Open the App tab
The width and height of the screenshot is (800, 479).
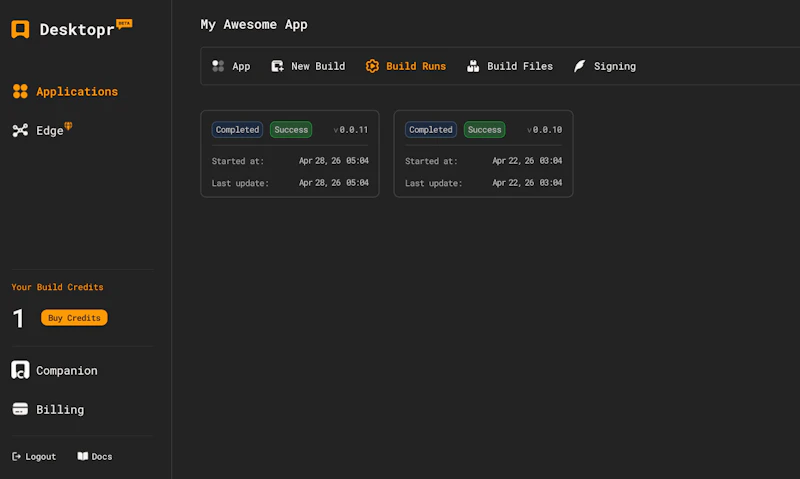pos(231,66)
